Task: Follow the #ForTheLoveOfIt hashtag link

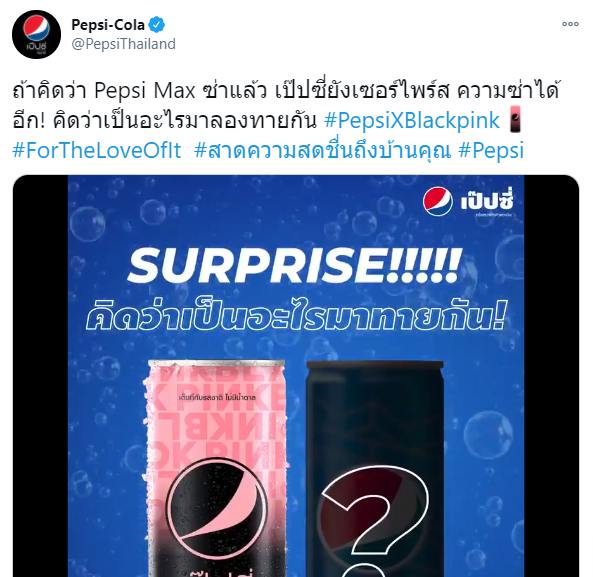Action: coord(97,150)
